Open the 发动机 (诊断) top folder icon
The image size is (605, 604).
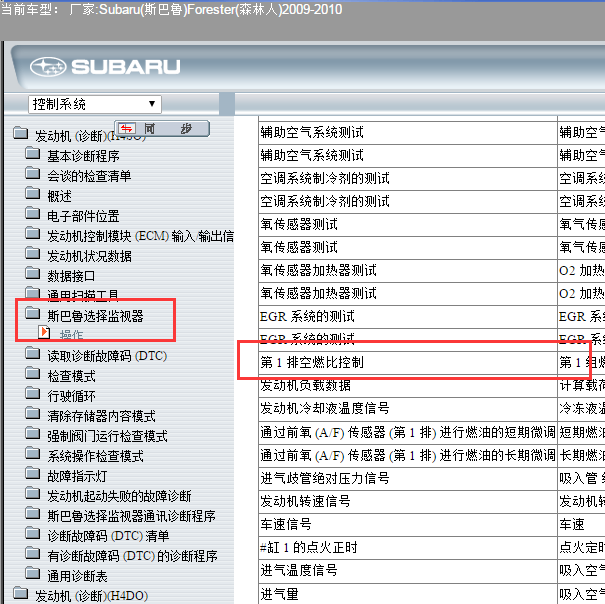click(20, 133)
